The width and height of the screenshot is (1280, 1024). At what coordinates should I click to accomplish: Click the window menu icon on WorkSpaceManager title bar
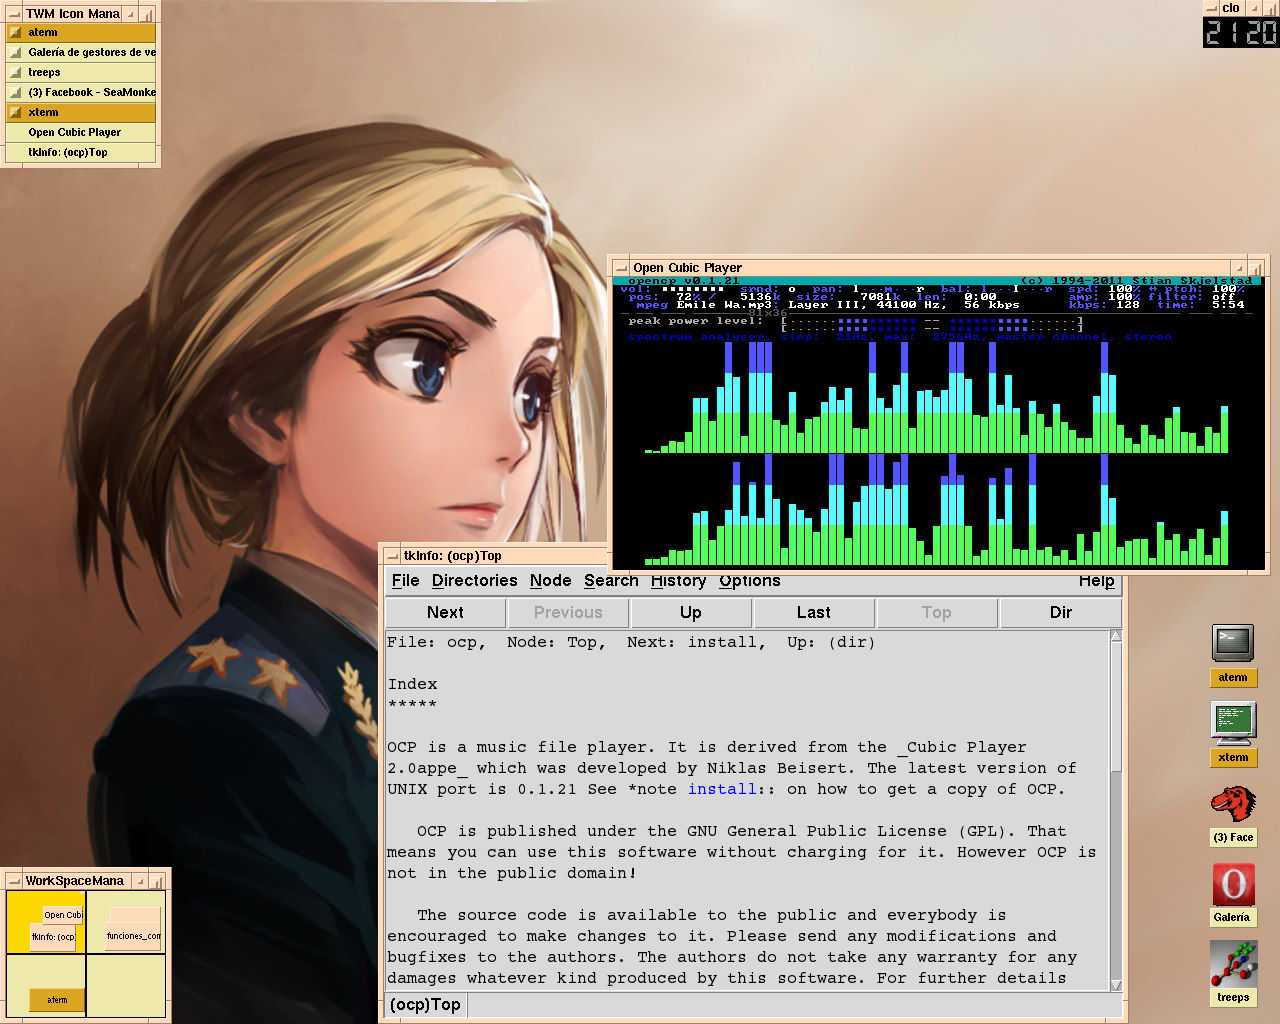pyautogui.click(x=14, y=880)
